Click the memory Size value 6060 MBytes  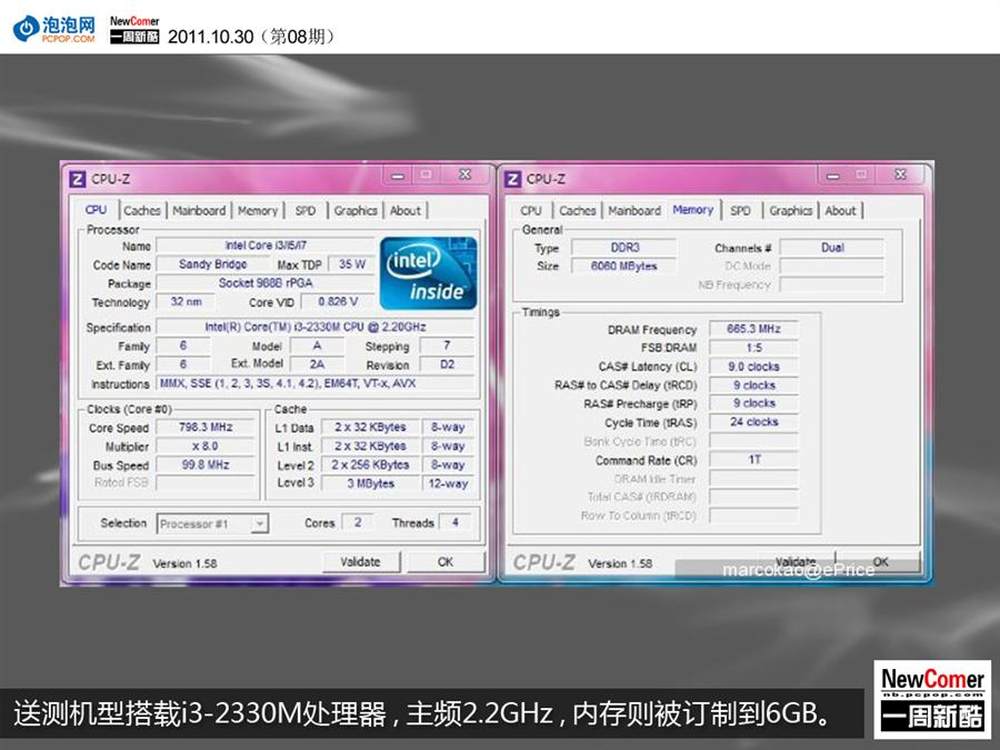(x=624, y=266)
